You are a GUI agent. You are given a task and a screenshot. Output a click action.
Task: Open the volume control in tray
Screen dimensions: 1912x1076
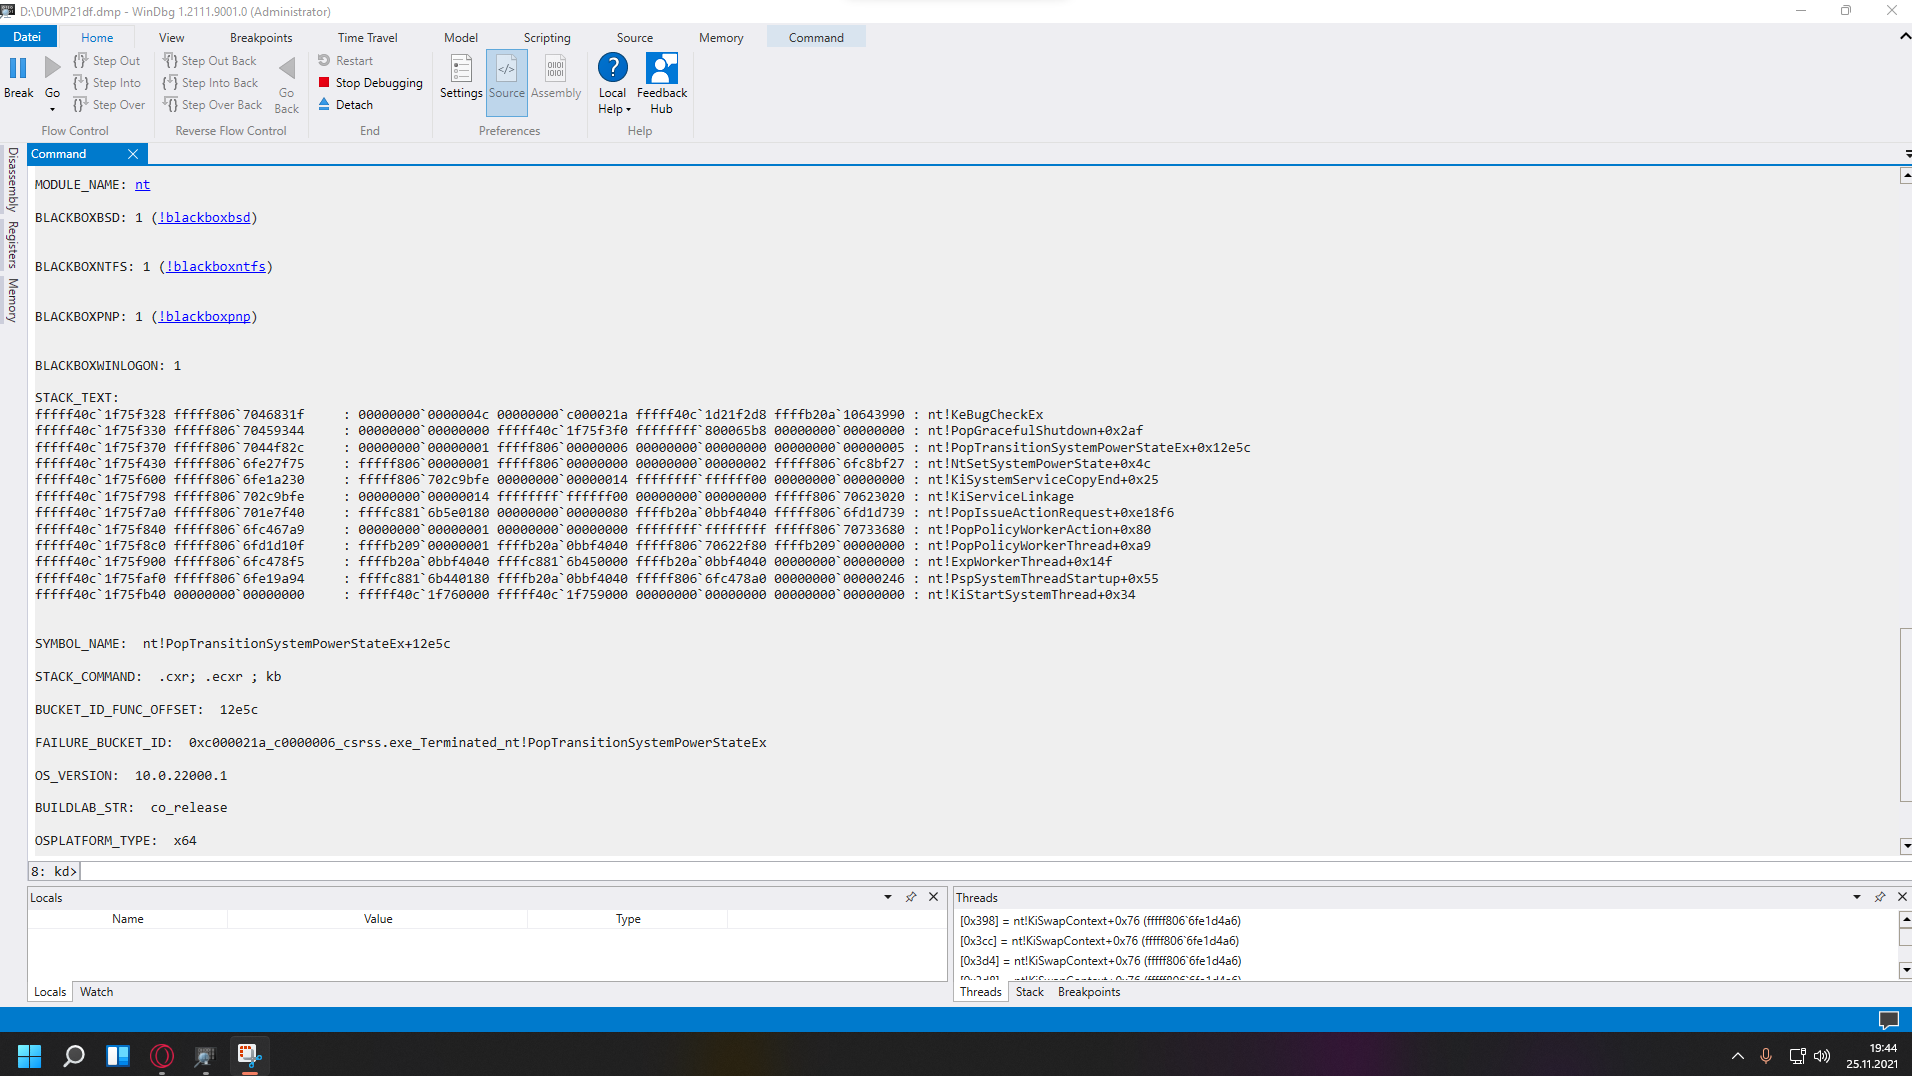coord(1822,1056)
